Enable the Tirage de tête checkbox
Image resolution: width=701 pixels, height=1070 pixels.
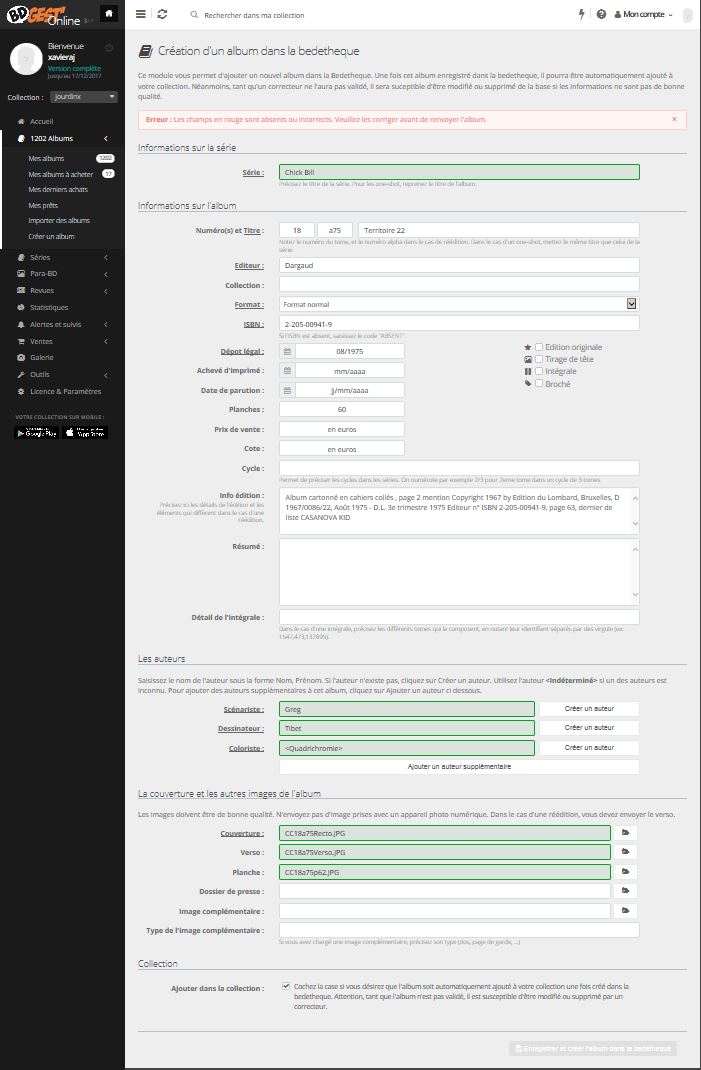click(539, 359)
